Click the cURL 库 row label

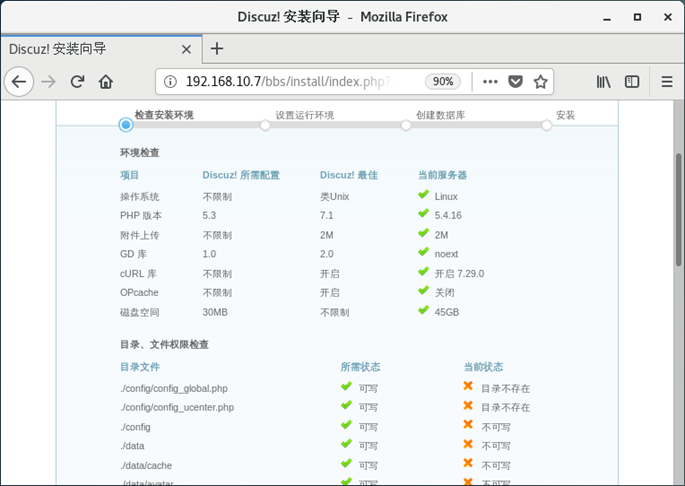click(138, 274)
